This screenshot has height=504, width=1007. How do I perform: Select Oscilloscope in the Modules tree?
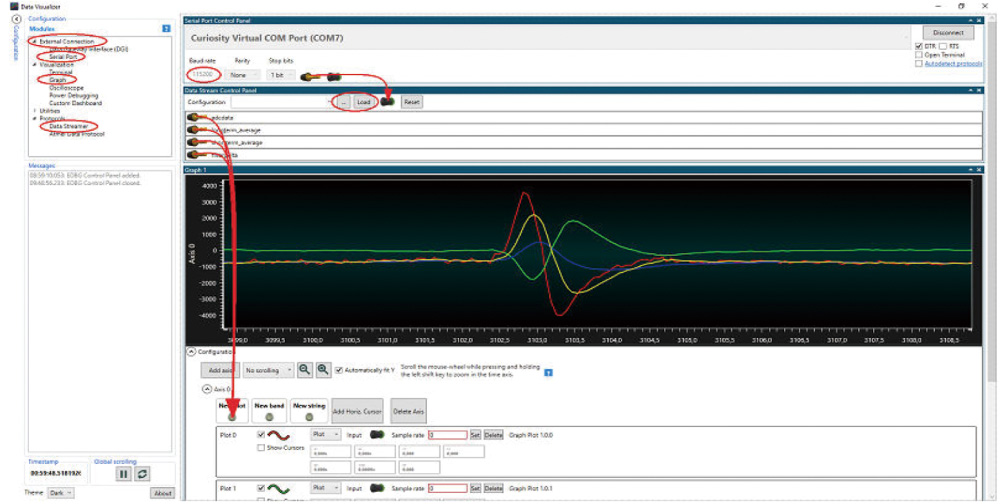point(67,87)
